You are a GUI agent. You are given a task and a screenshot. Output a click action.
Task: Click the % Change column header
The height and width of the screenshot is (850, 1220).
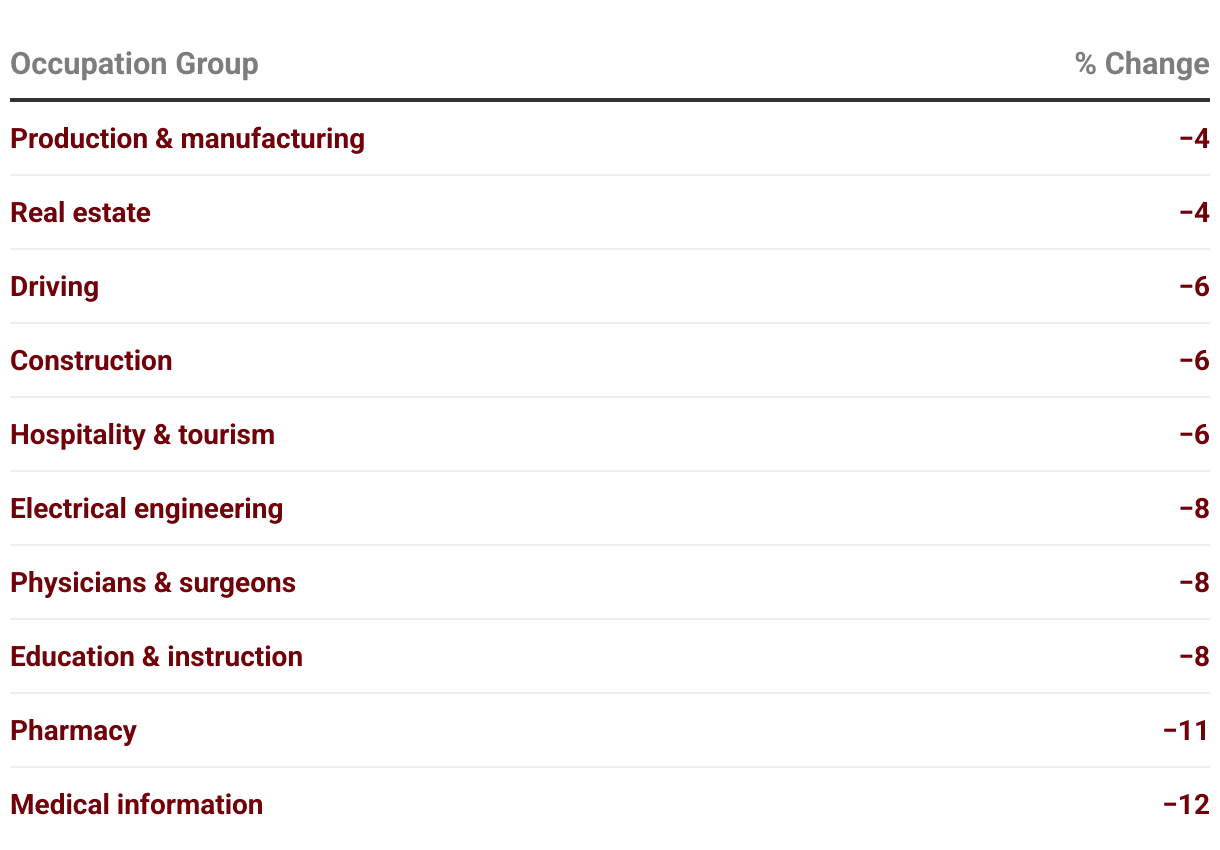click(x=1142, y=64)
